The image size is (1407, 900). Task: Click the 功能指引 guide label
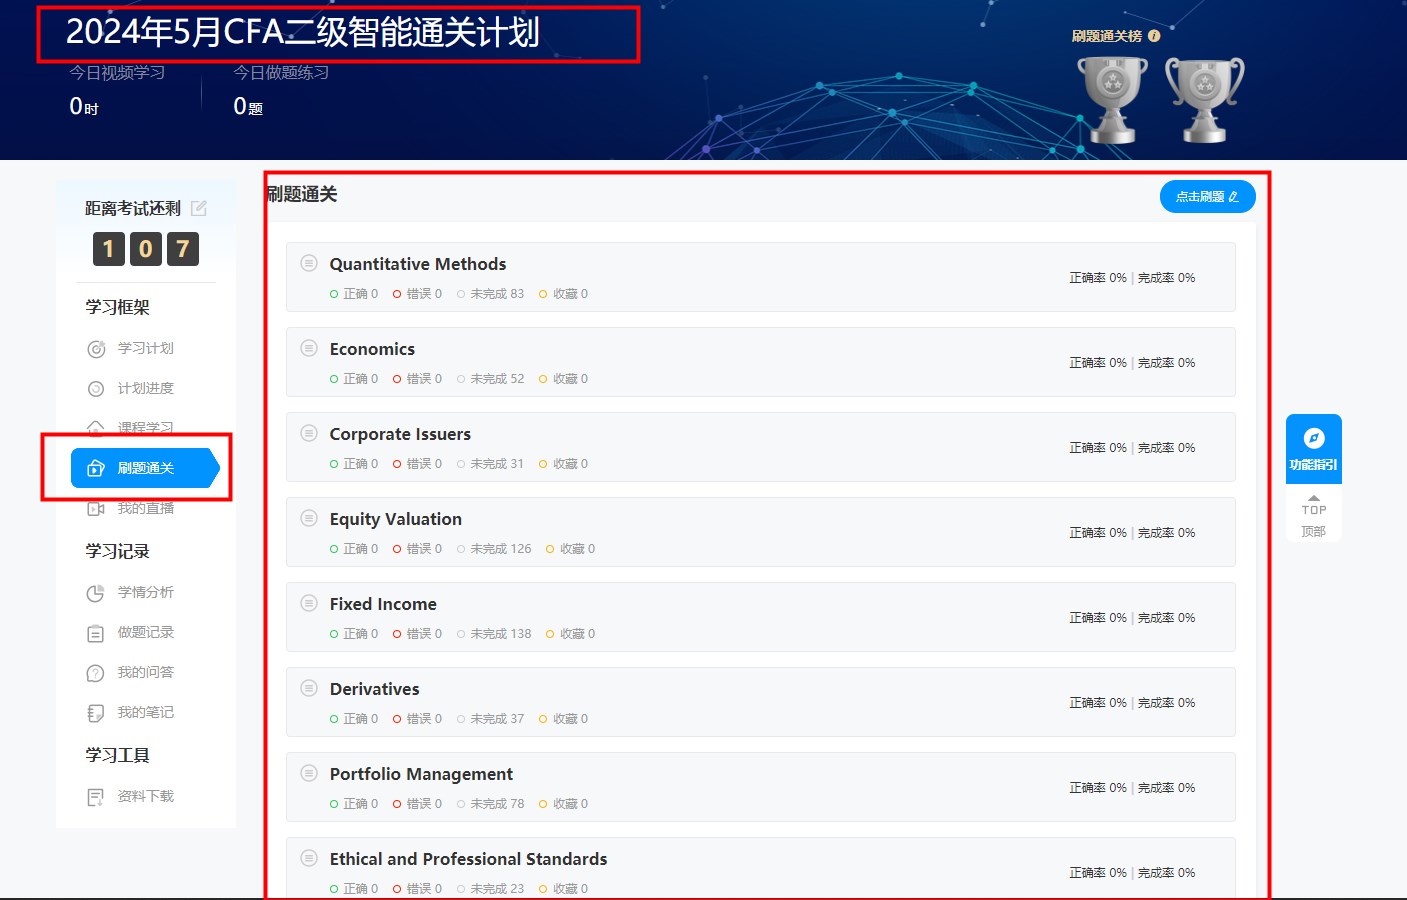pyautogui.click(x=1314, y=465)
